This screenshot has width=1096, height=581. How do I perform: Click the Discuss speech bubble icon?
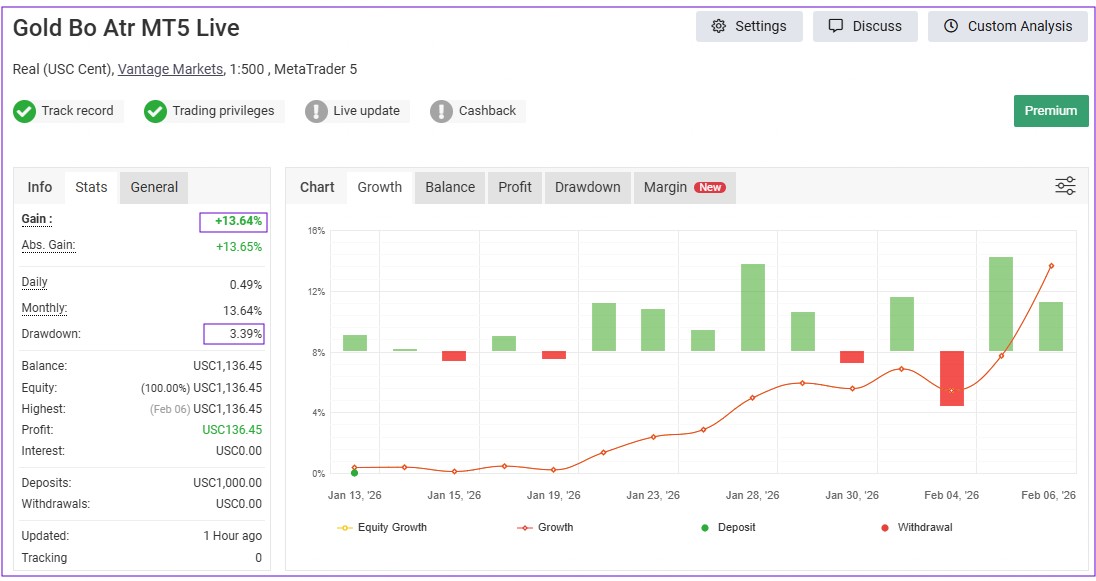tap(836, 27)
